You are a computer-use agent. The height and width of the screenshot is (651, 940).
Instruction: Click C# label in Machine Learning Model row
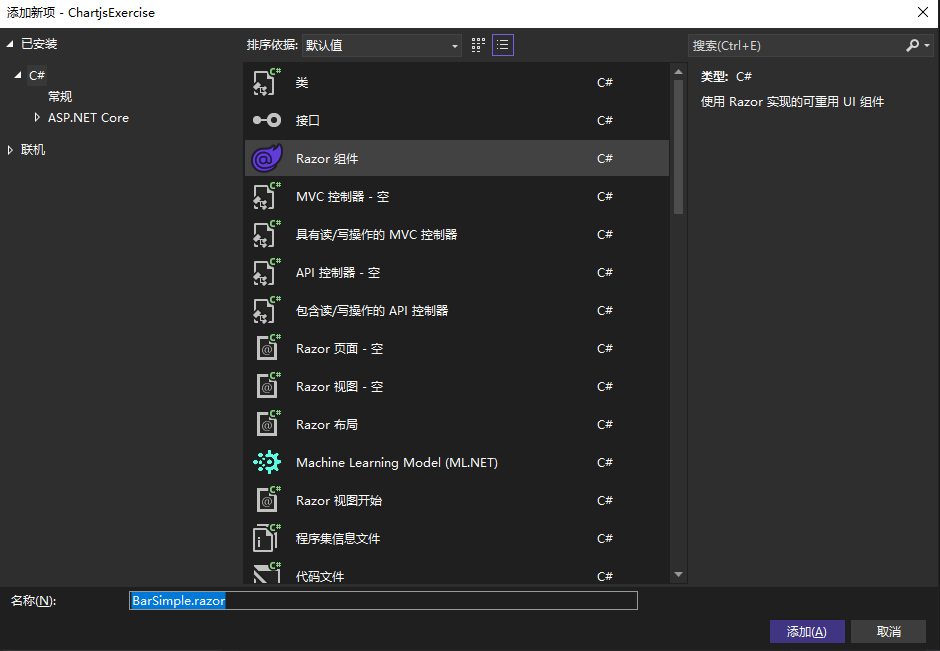point(605,462)
